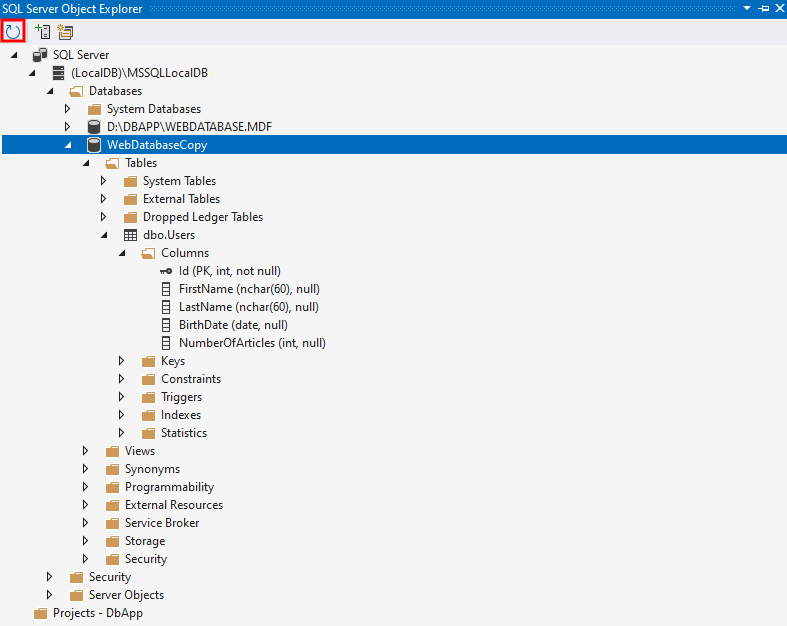Screen dimensions: 787x626
Task: Close the SQL Server Object Explorer panel
Action: 780,8
